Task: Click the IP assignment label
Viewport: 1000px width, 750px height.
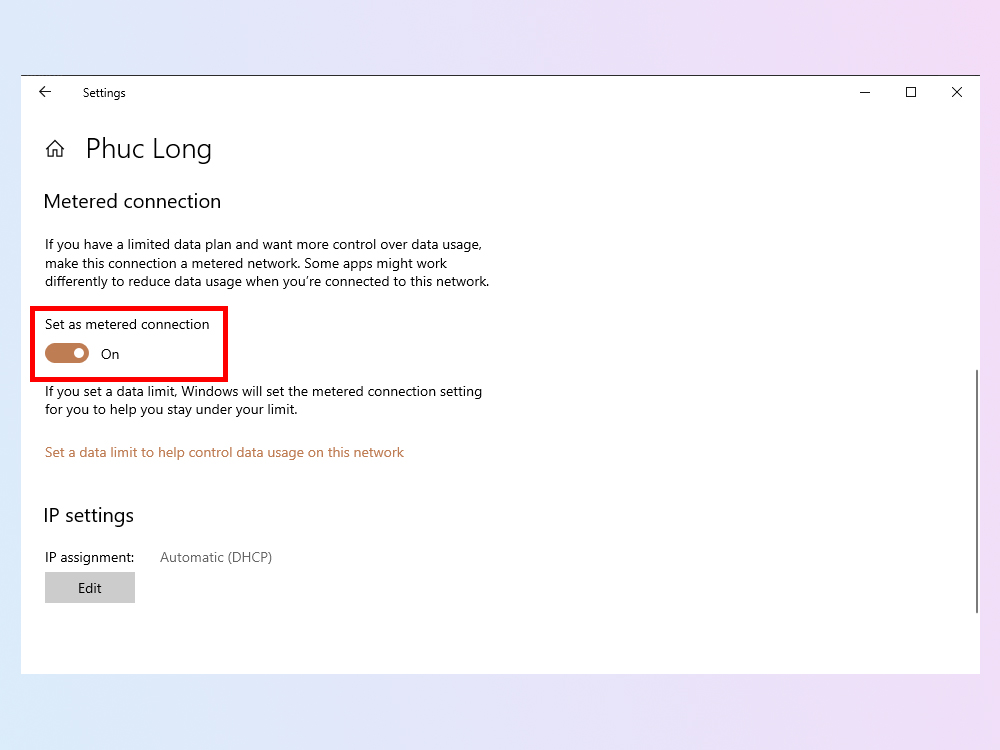Action: point(89,557)
